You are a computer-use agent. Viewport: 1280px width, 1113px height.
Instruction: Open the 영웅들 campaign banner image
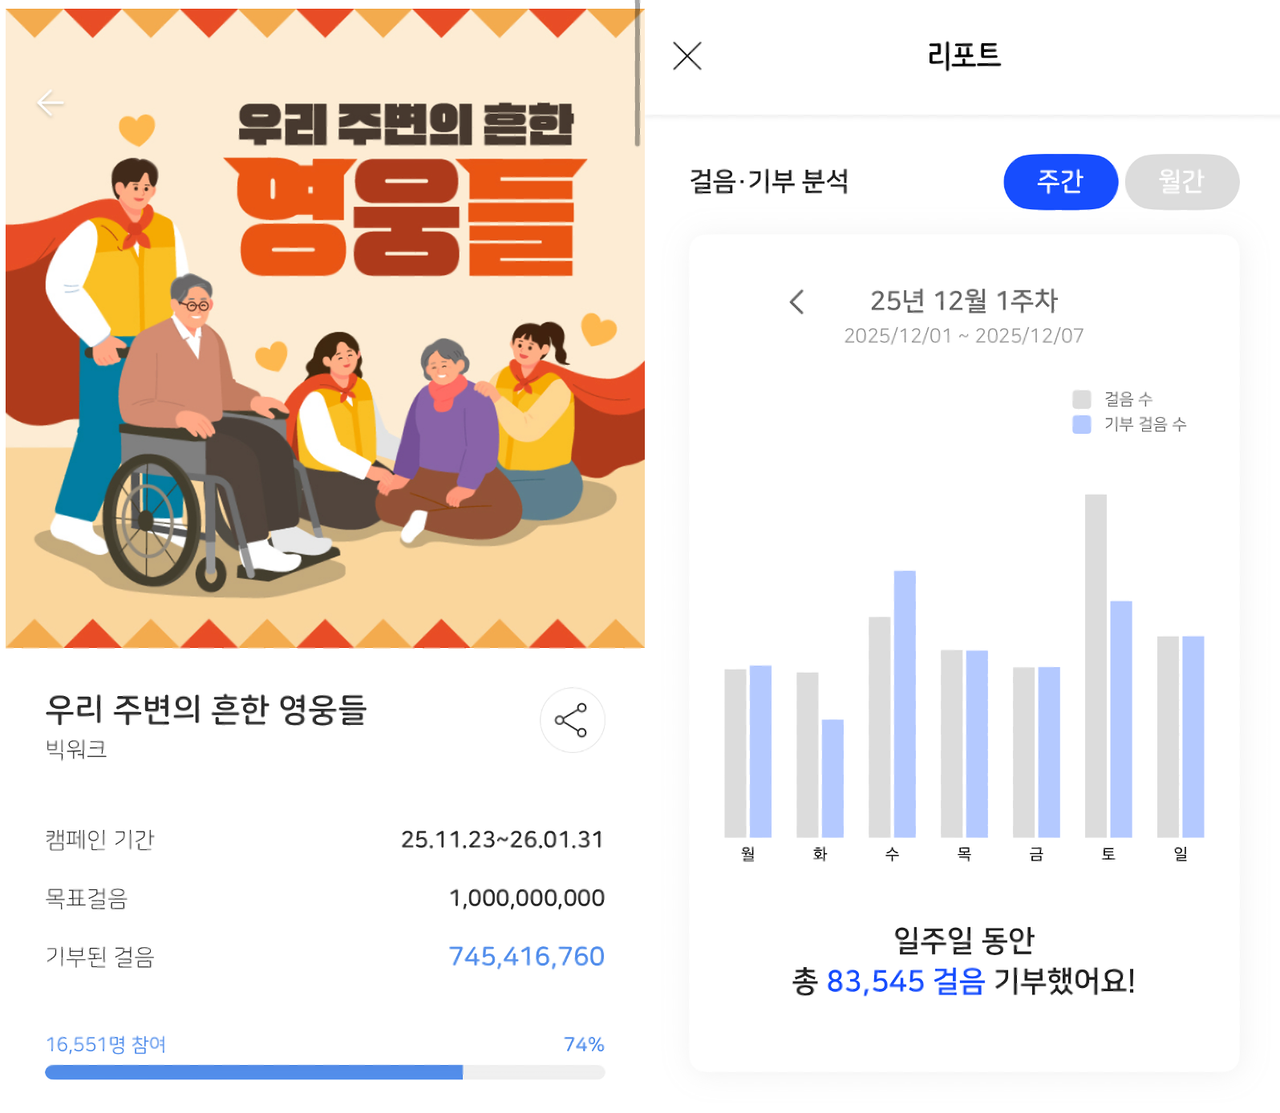pyautogui.click(x=325, y=328)
